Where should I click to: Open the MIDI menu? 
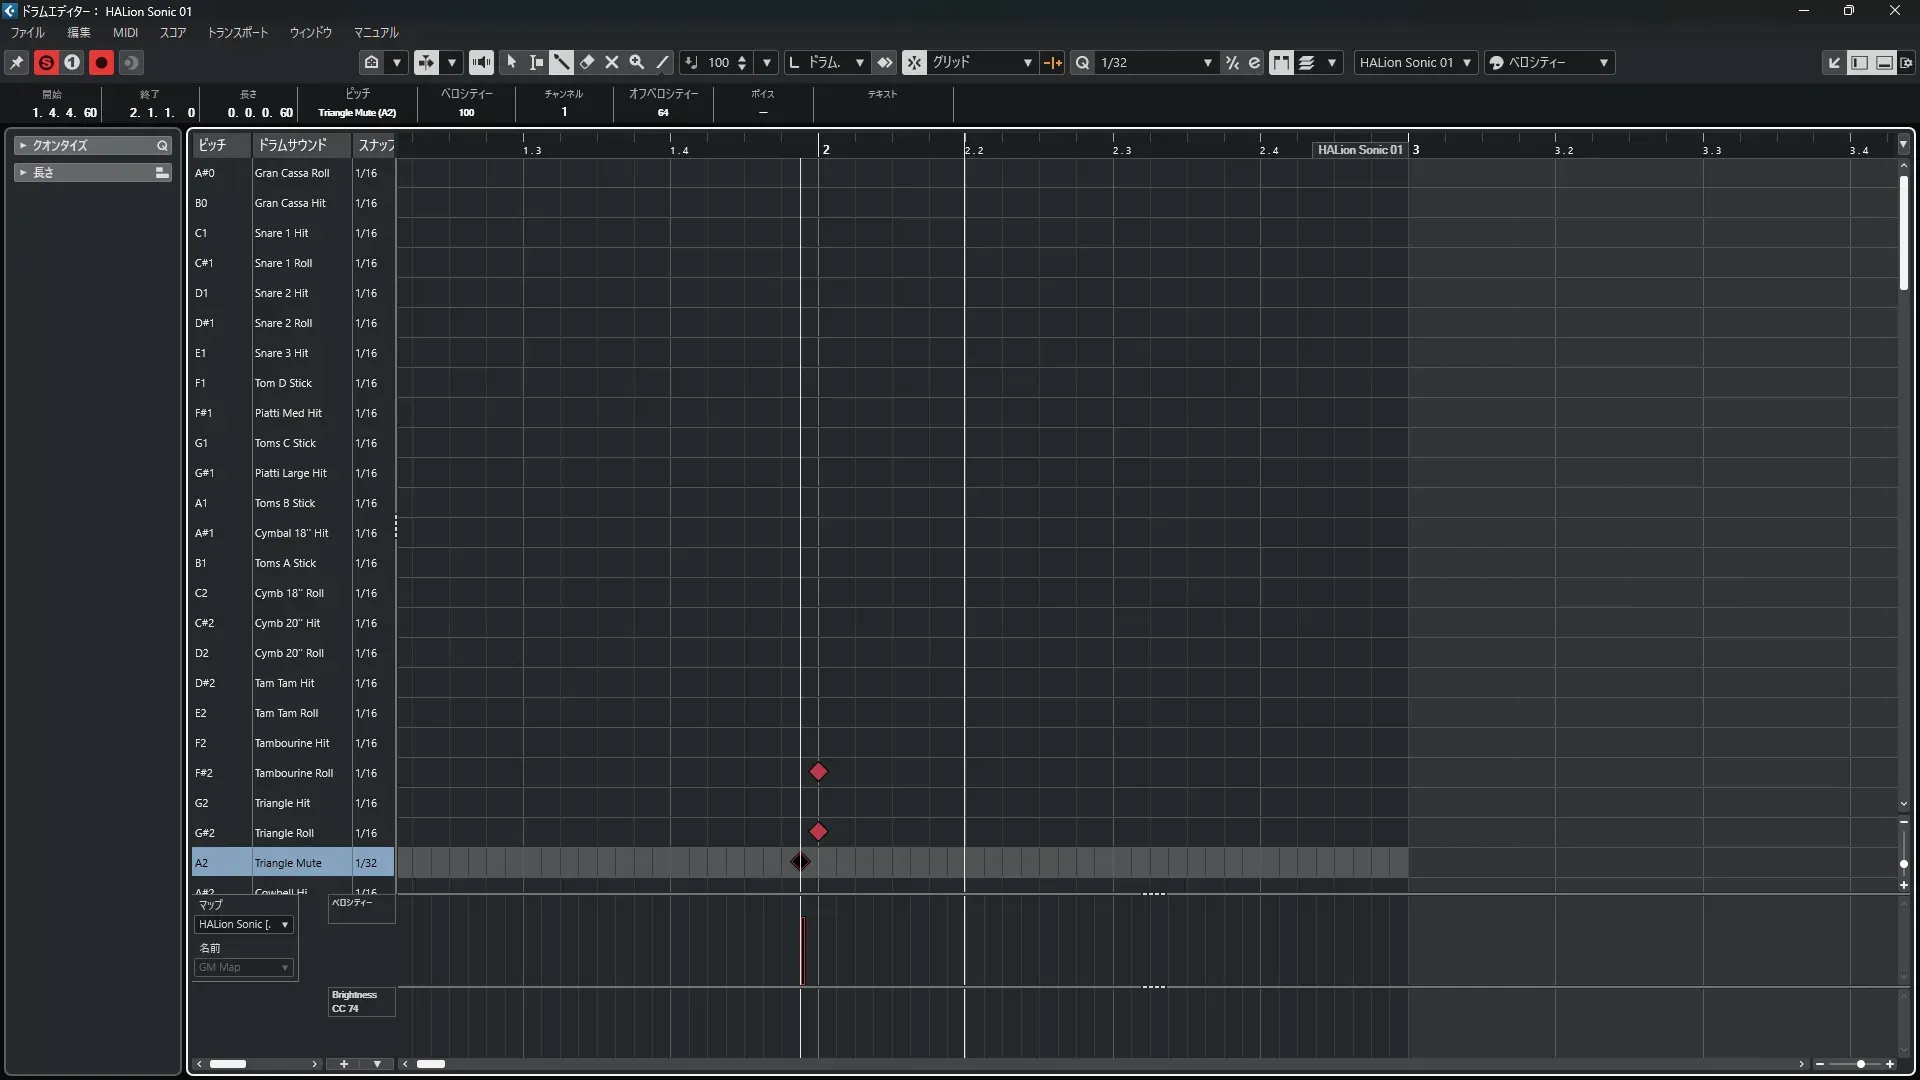[x=125, y=32]
